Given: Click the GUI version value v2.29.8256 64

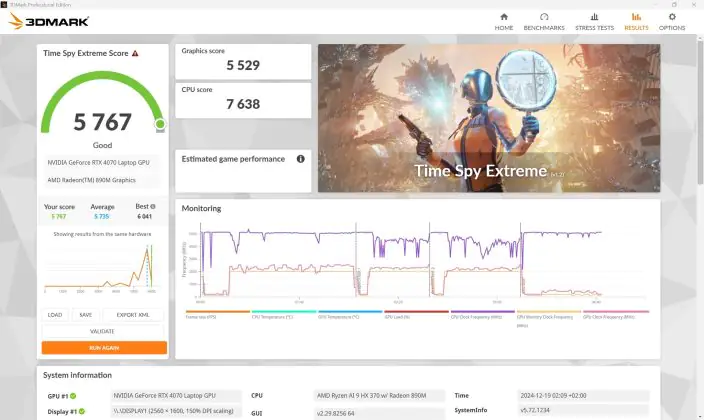Looking at the screenshot, I should (x=379, y=413).
